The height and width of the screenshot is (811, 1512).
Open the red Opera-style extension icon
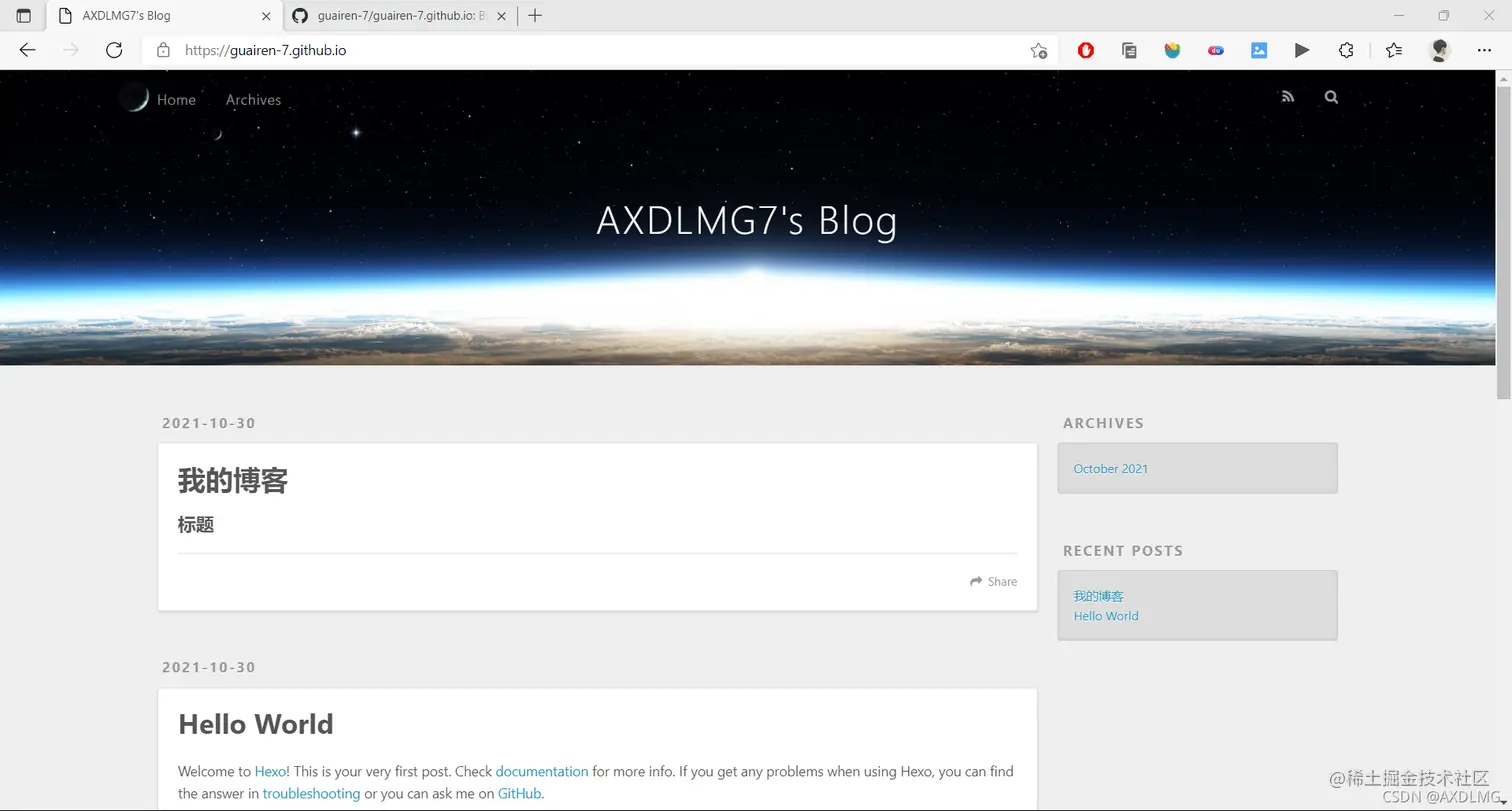click(x=1086, y=50)
